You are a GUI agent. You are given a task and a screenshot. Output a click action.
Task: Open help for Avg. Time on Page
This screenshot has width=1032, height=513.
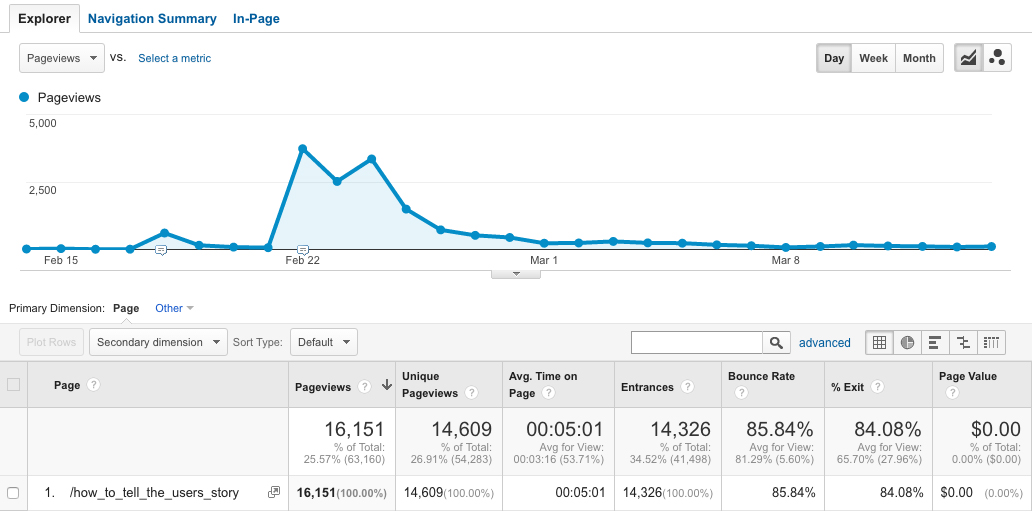click(x=548, y=393)
